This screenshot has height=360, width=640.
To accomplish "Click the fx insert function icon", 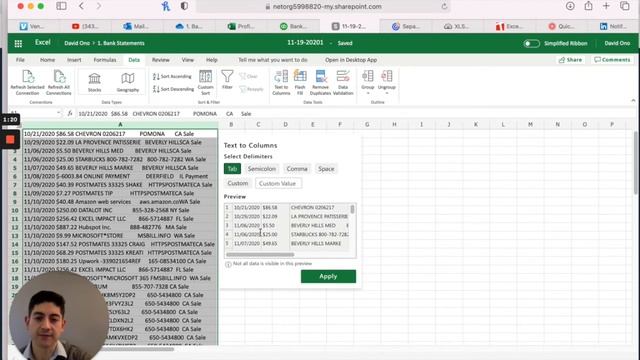I will click(70, 113).
